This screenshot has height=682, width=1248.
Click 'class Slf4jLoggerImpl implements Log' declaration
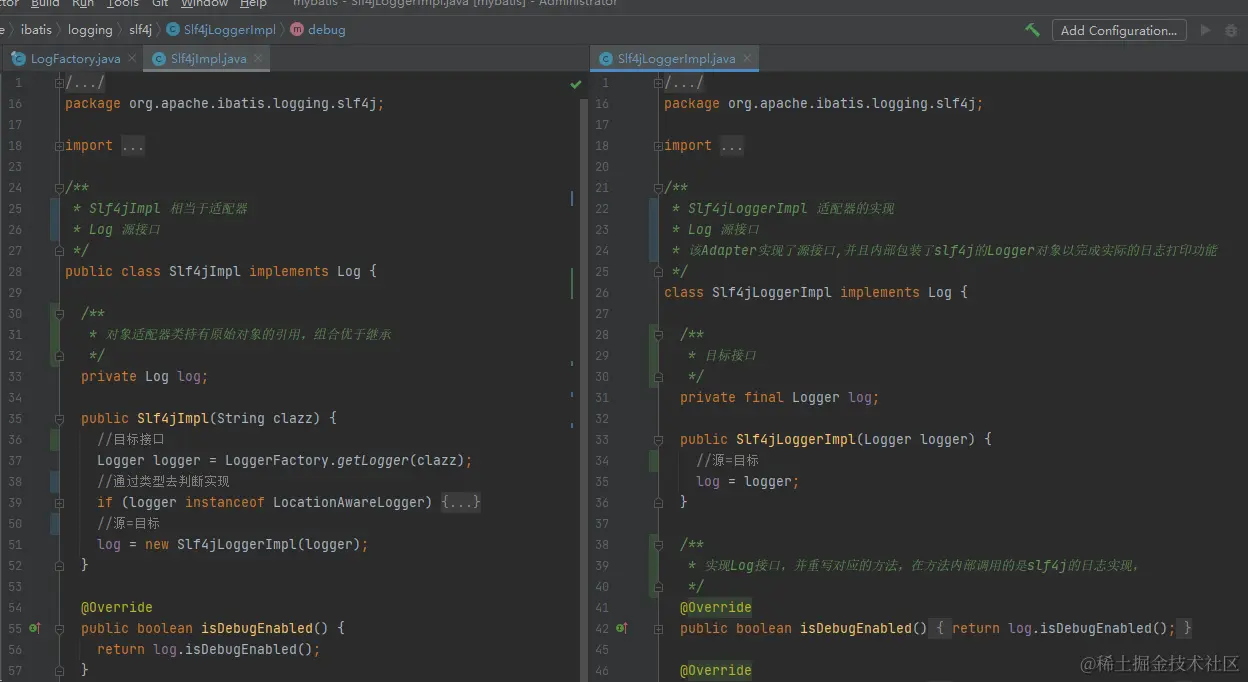(x=808, y=292)
